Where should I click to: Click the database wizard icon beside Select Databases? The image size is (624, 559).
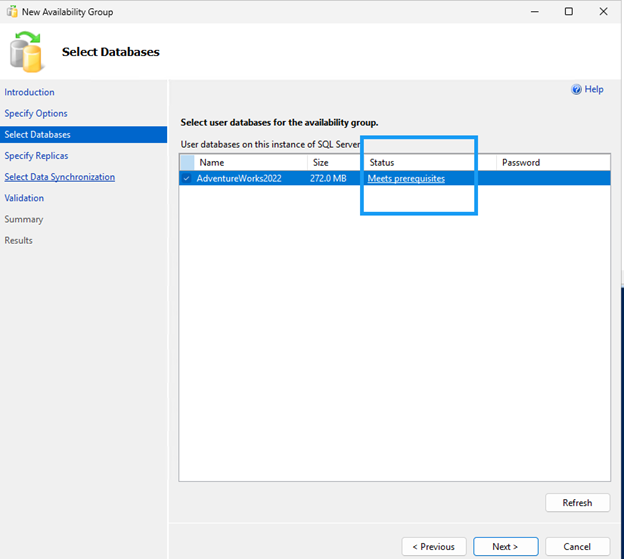(26, 52)
